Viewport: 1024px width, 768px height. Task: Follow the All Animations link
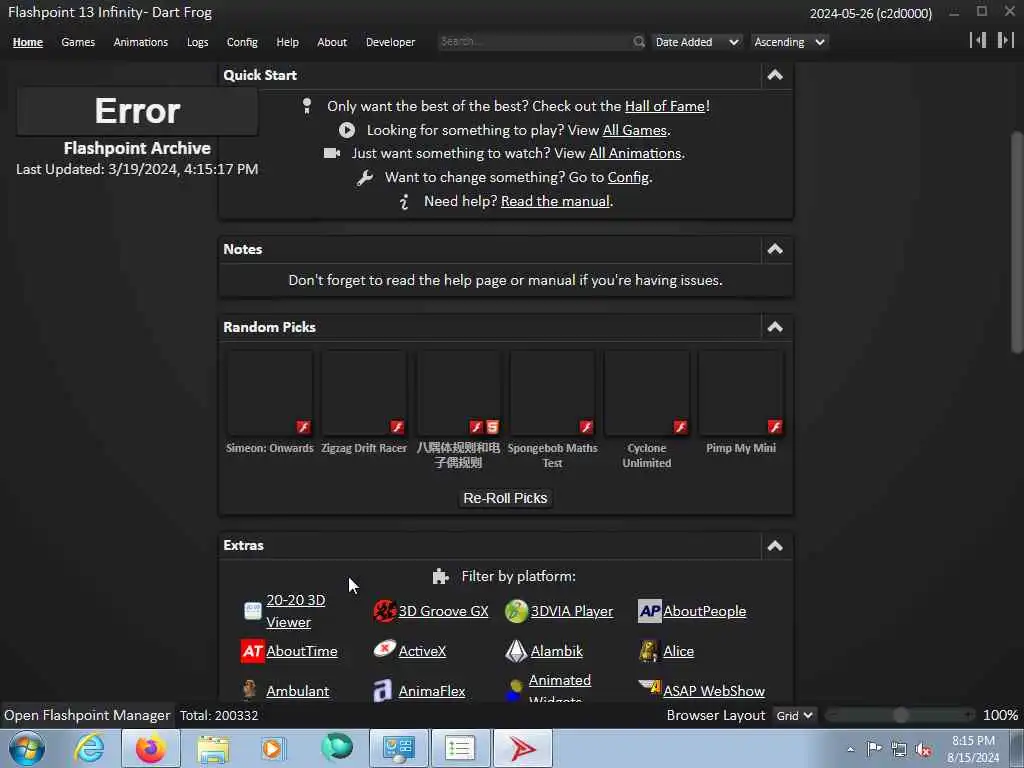tap(635, 153)
